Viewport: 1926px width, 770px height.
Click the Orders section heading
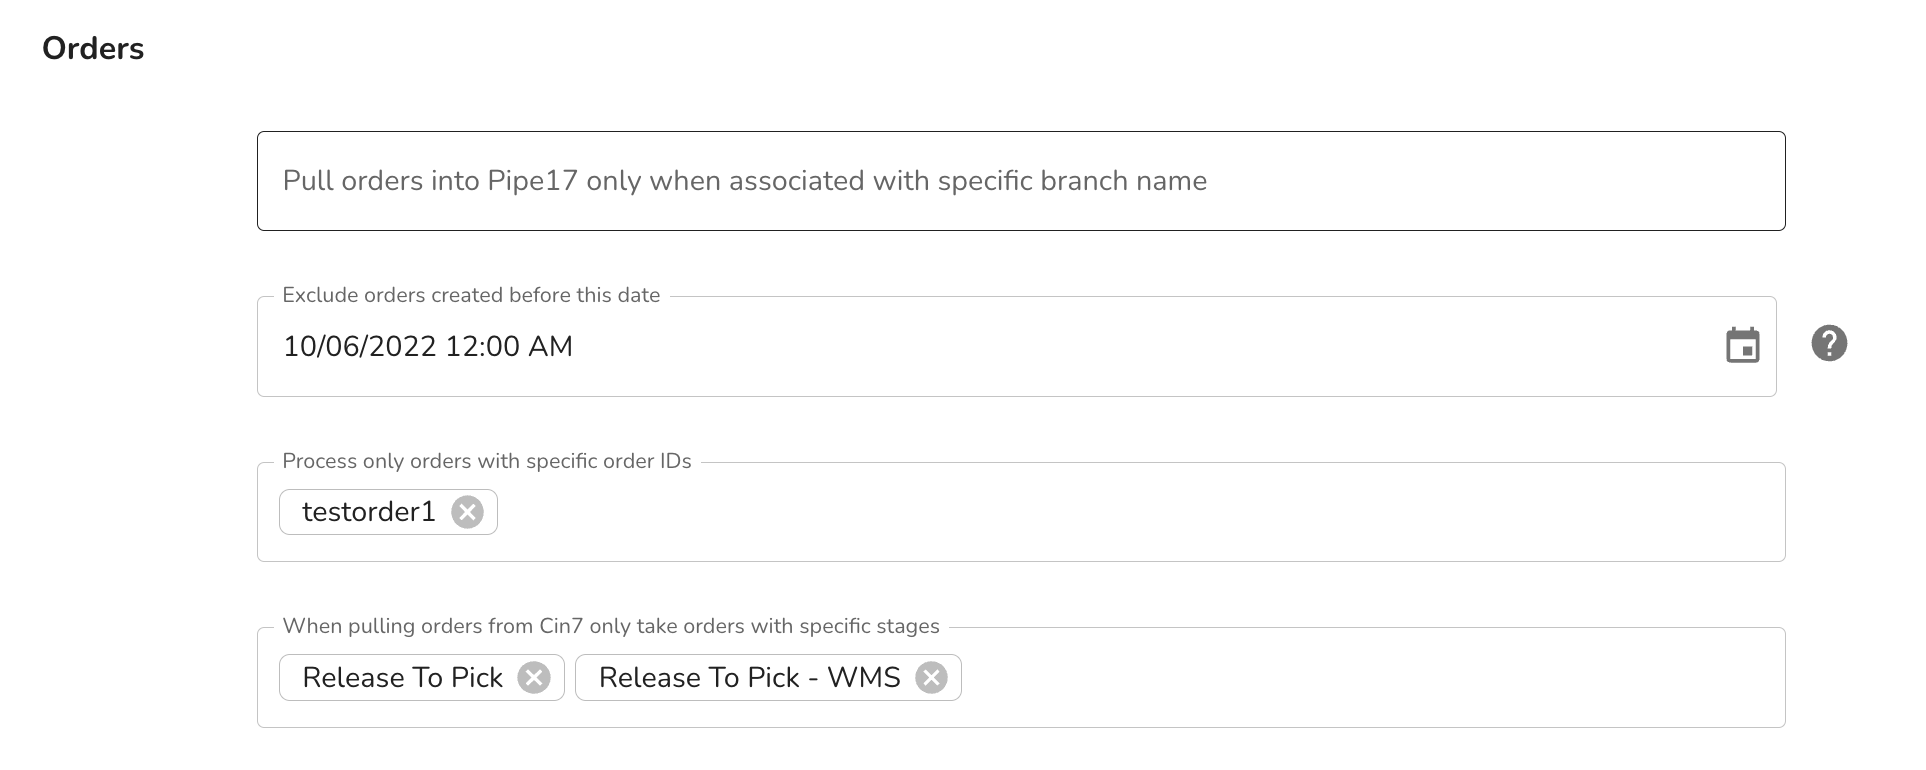tap(93, 49)
